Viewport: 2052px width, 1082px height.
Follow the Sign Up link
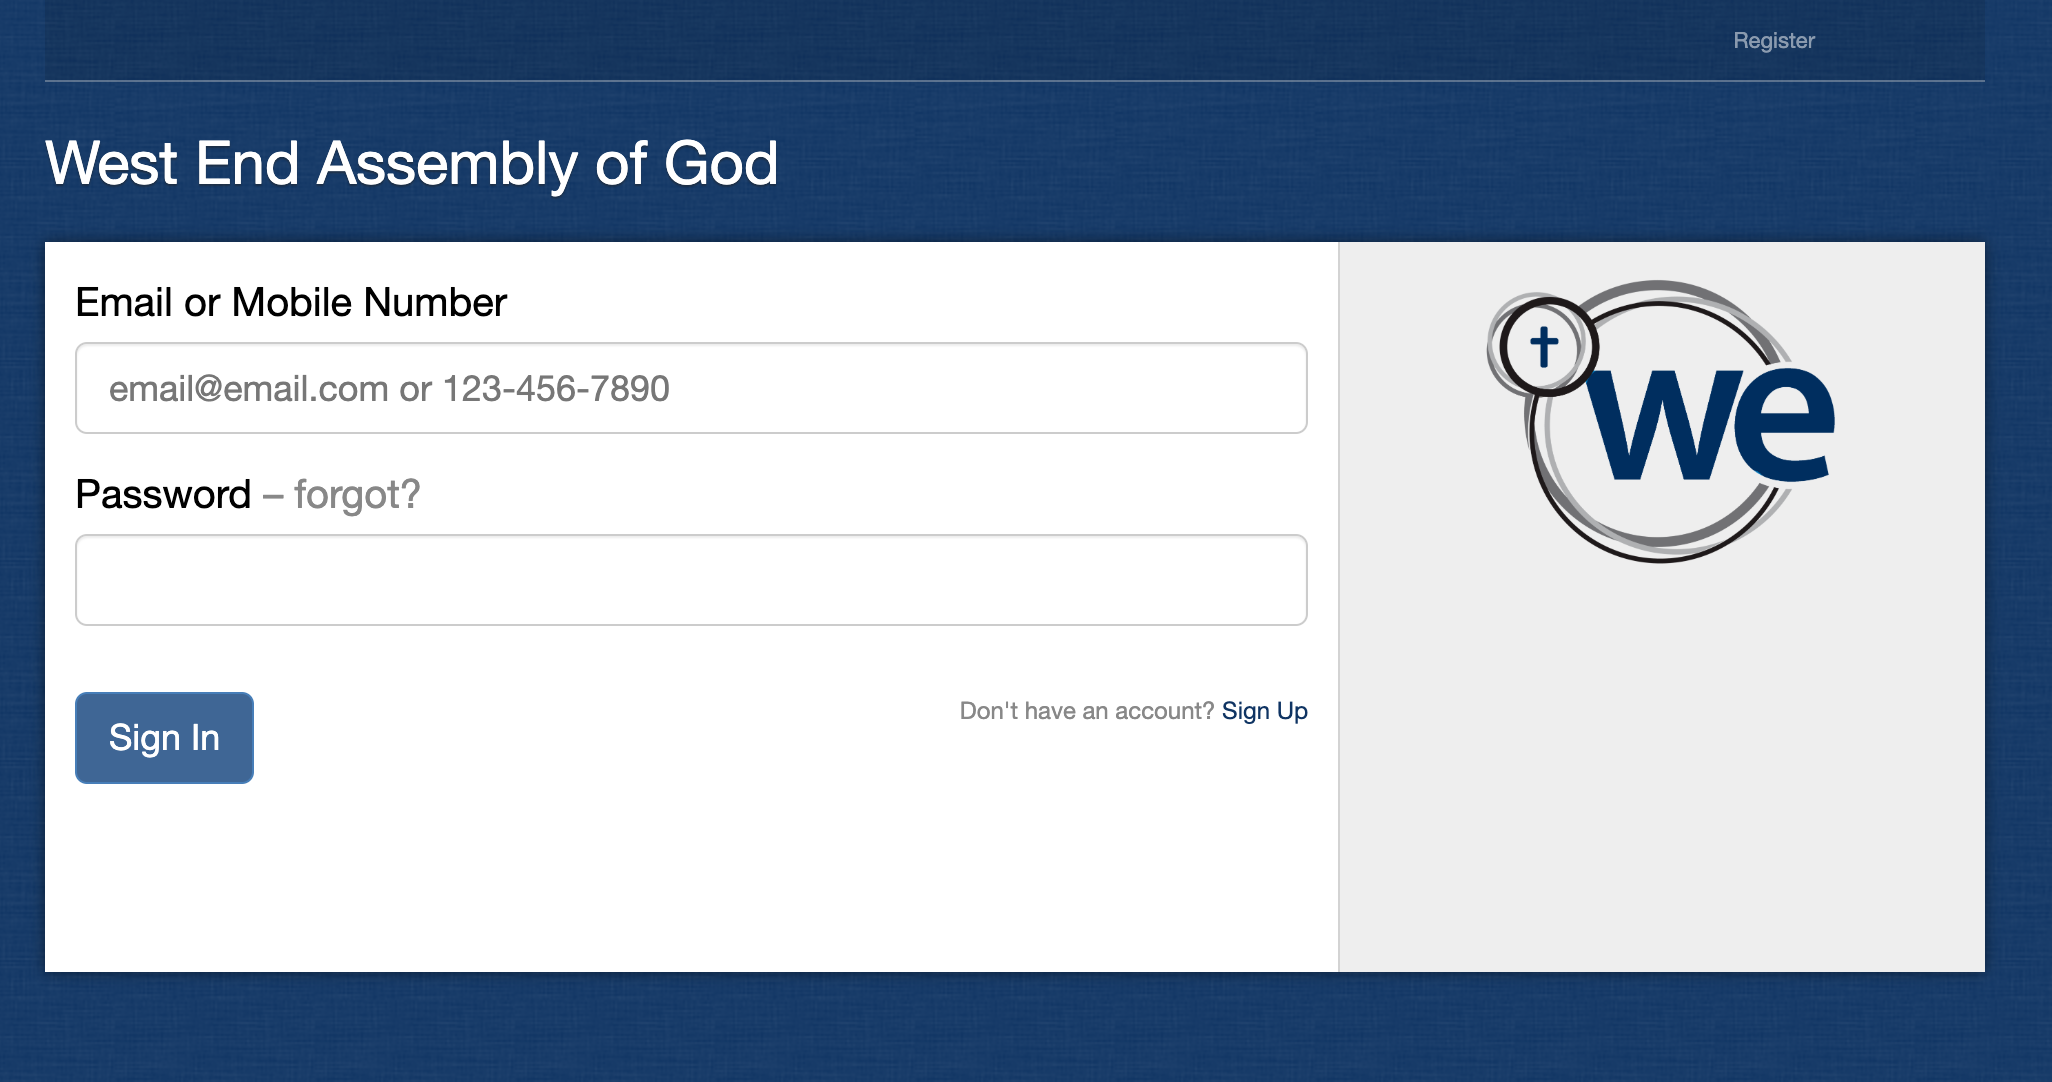[1264, 711]
